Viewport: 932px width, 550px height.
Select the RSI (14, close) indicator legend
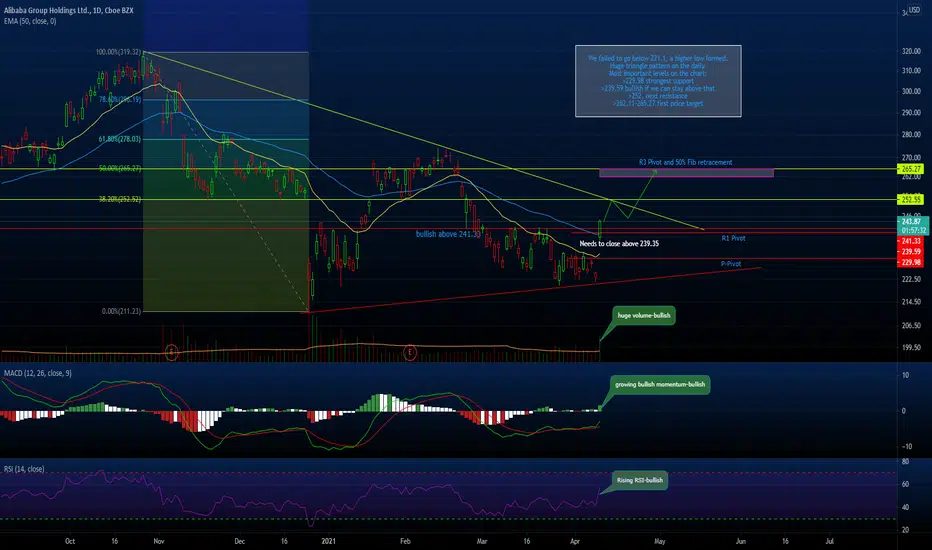24,469
